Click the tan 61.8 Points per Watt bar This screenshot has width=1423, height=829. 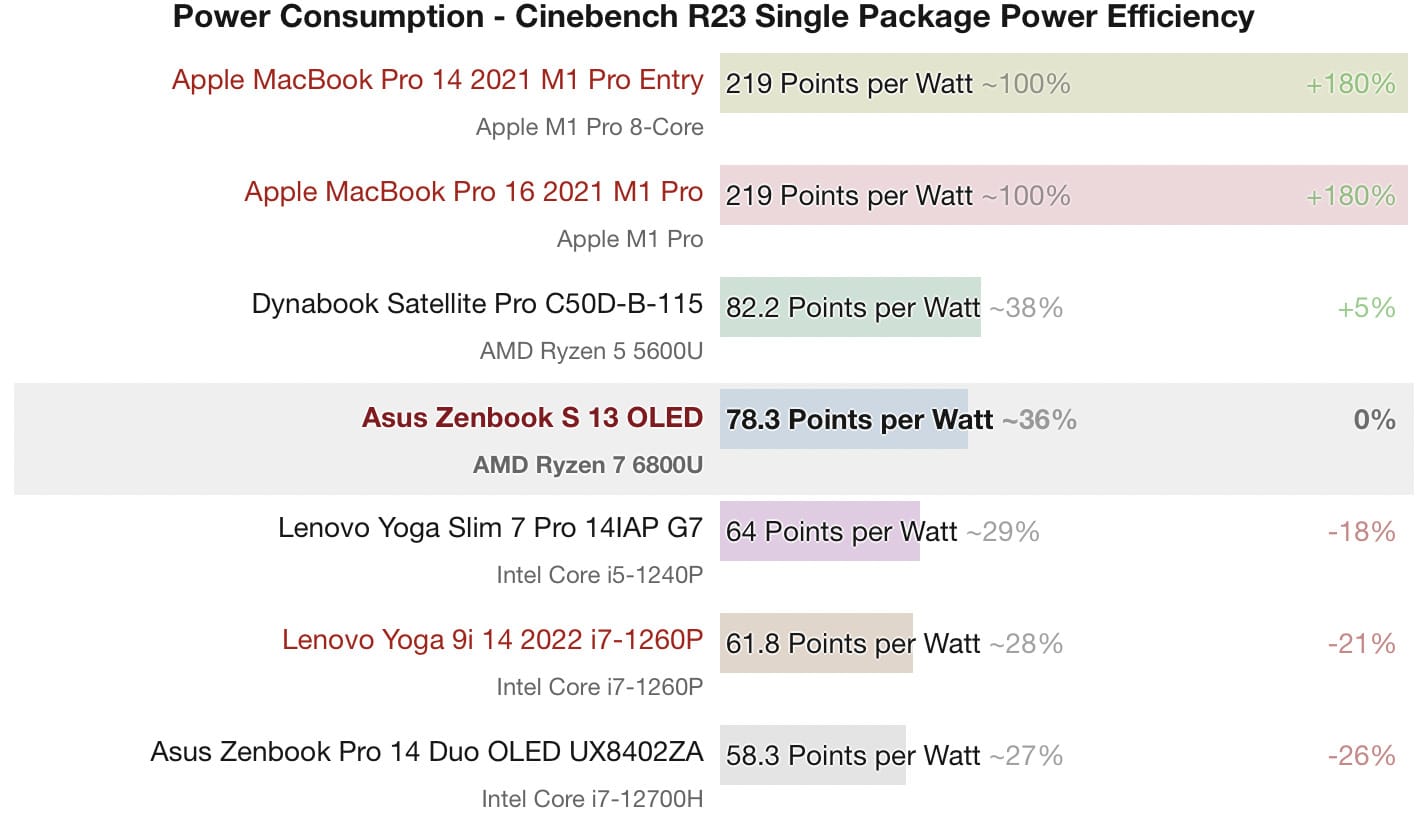pyautogui.click(x=816, y=643)
